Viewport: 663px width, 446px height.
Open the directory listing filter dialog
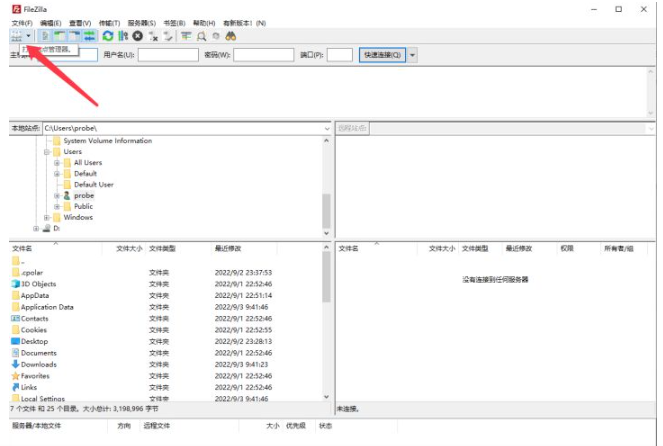click(186, 36)
